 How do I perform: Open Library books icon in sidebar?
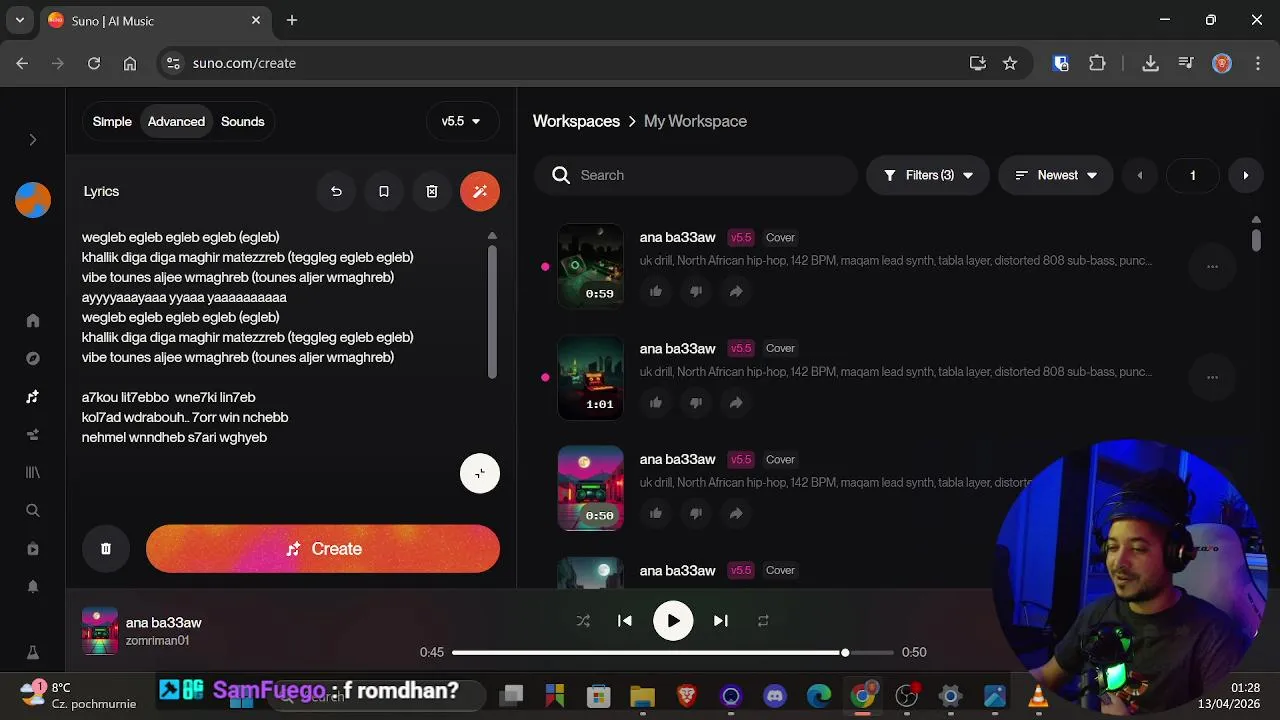click(33, 473)
